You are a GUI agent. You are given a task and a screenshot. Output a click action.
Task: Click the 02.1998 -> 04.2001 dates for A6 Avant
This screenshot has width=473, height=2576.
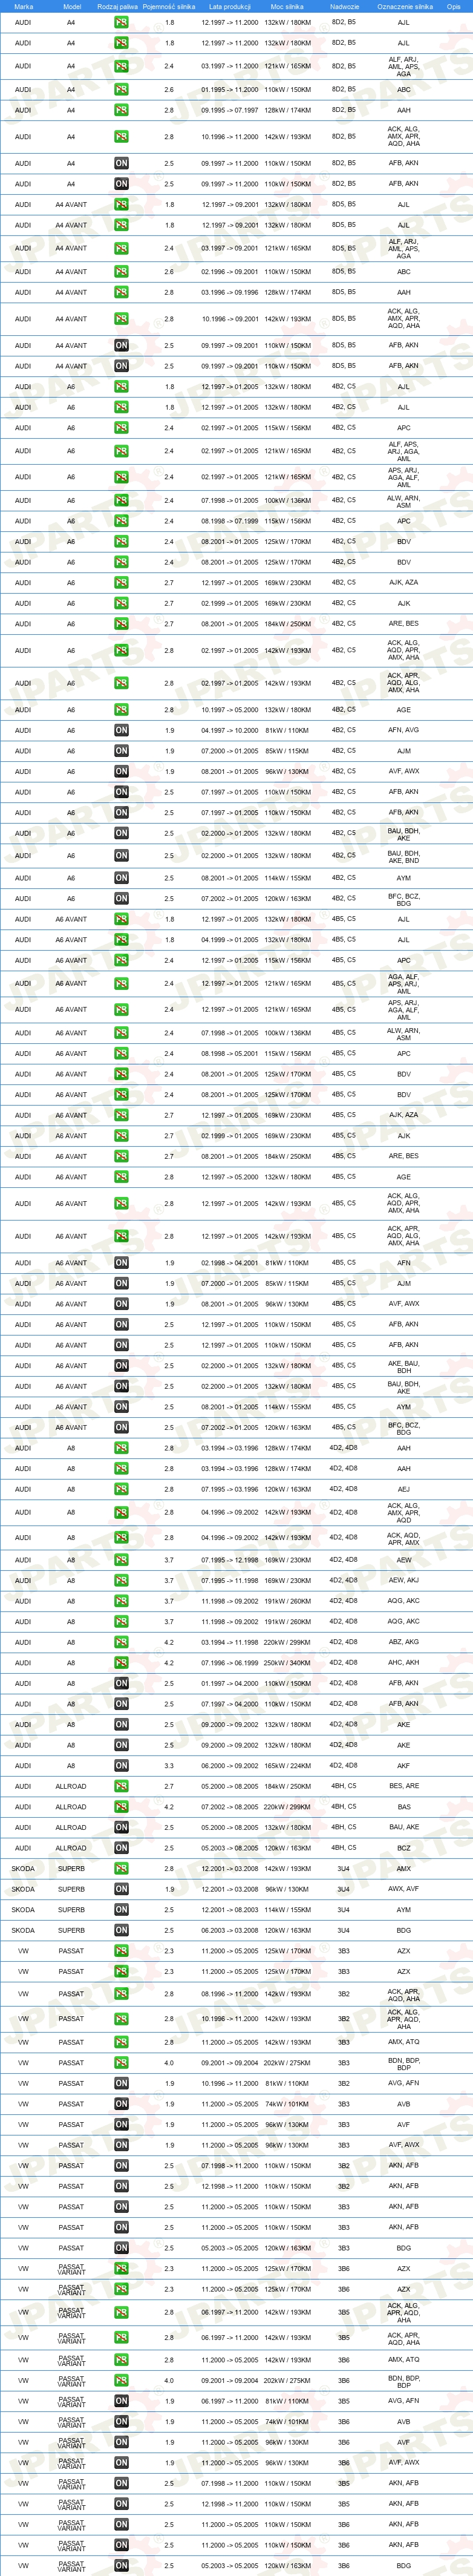230,1263
